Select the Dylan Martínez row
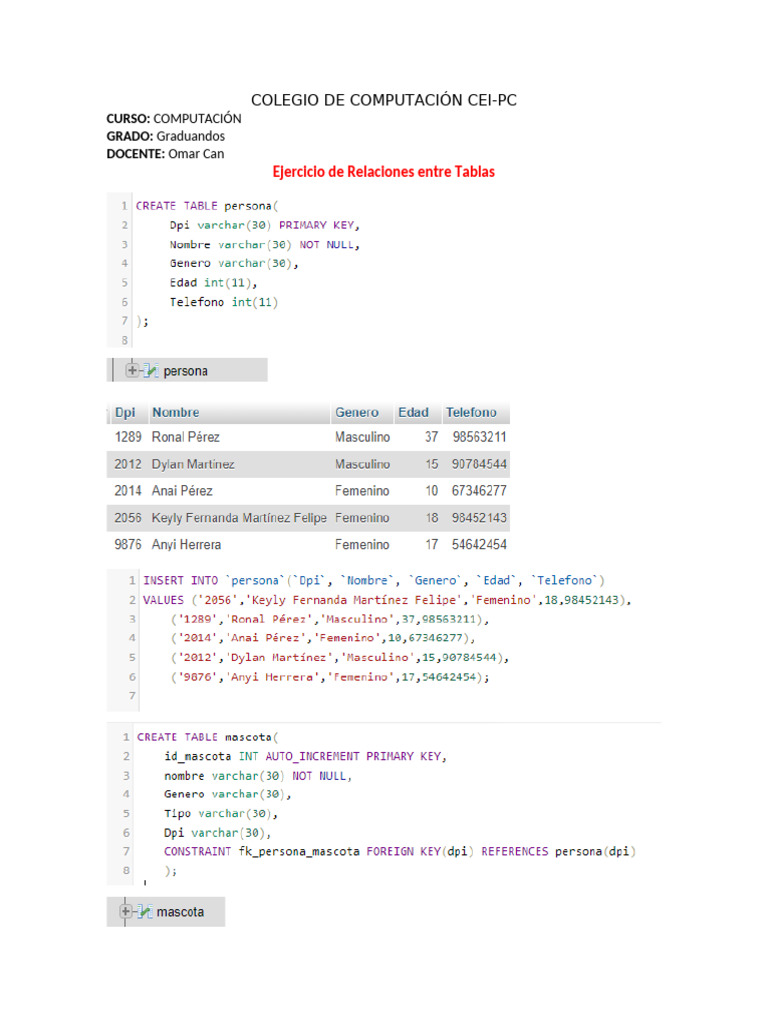768x1024 pixels. (x=308, y=464)
